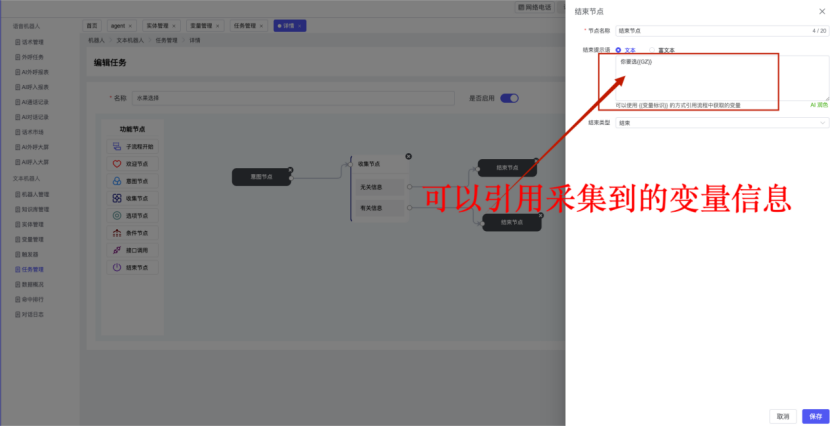
Task: Open the 结束类型 dropdown
Action: (x=721, y=123)
